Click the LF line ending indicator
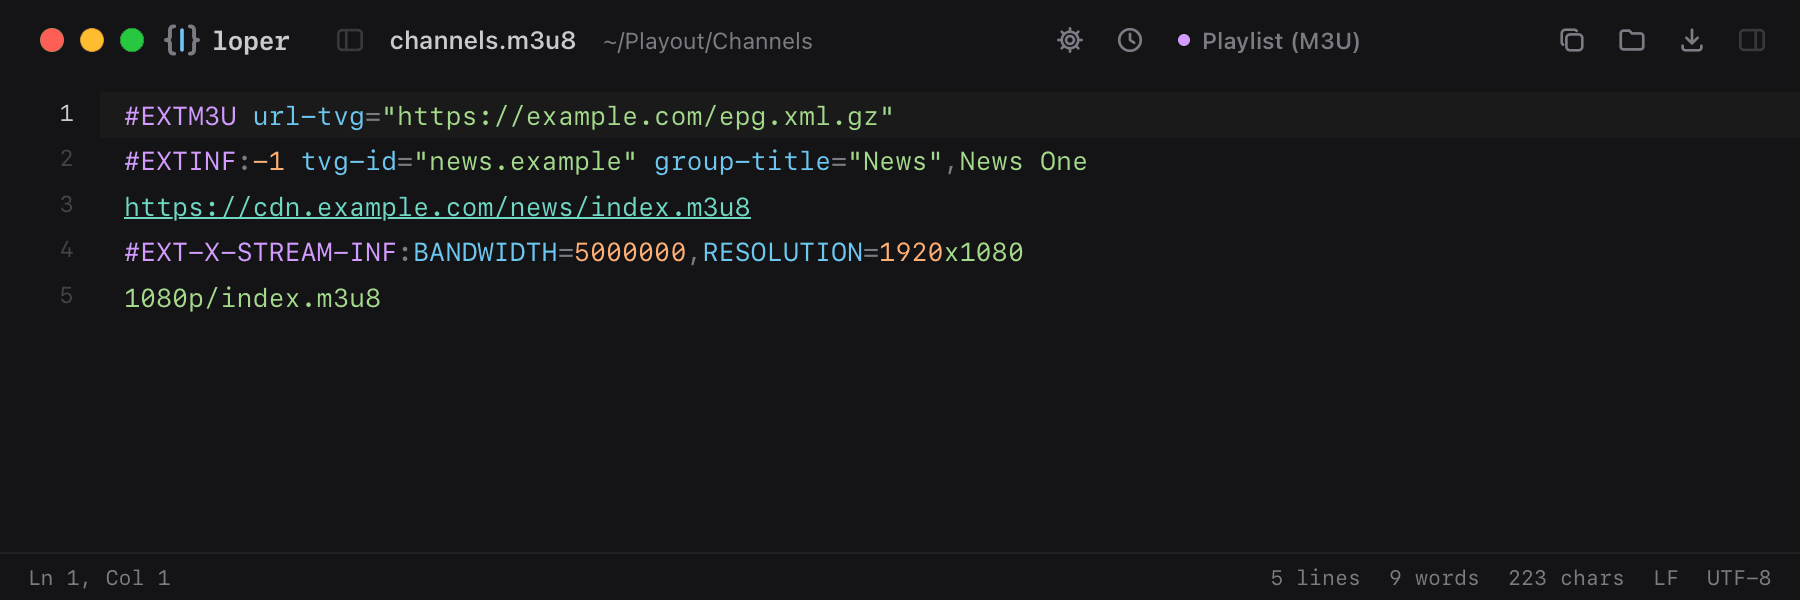This screenshot has height=600, width=1800. coord(1666,578)
